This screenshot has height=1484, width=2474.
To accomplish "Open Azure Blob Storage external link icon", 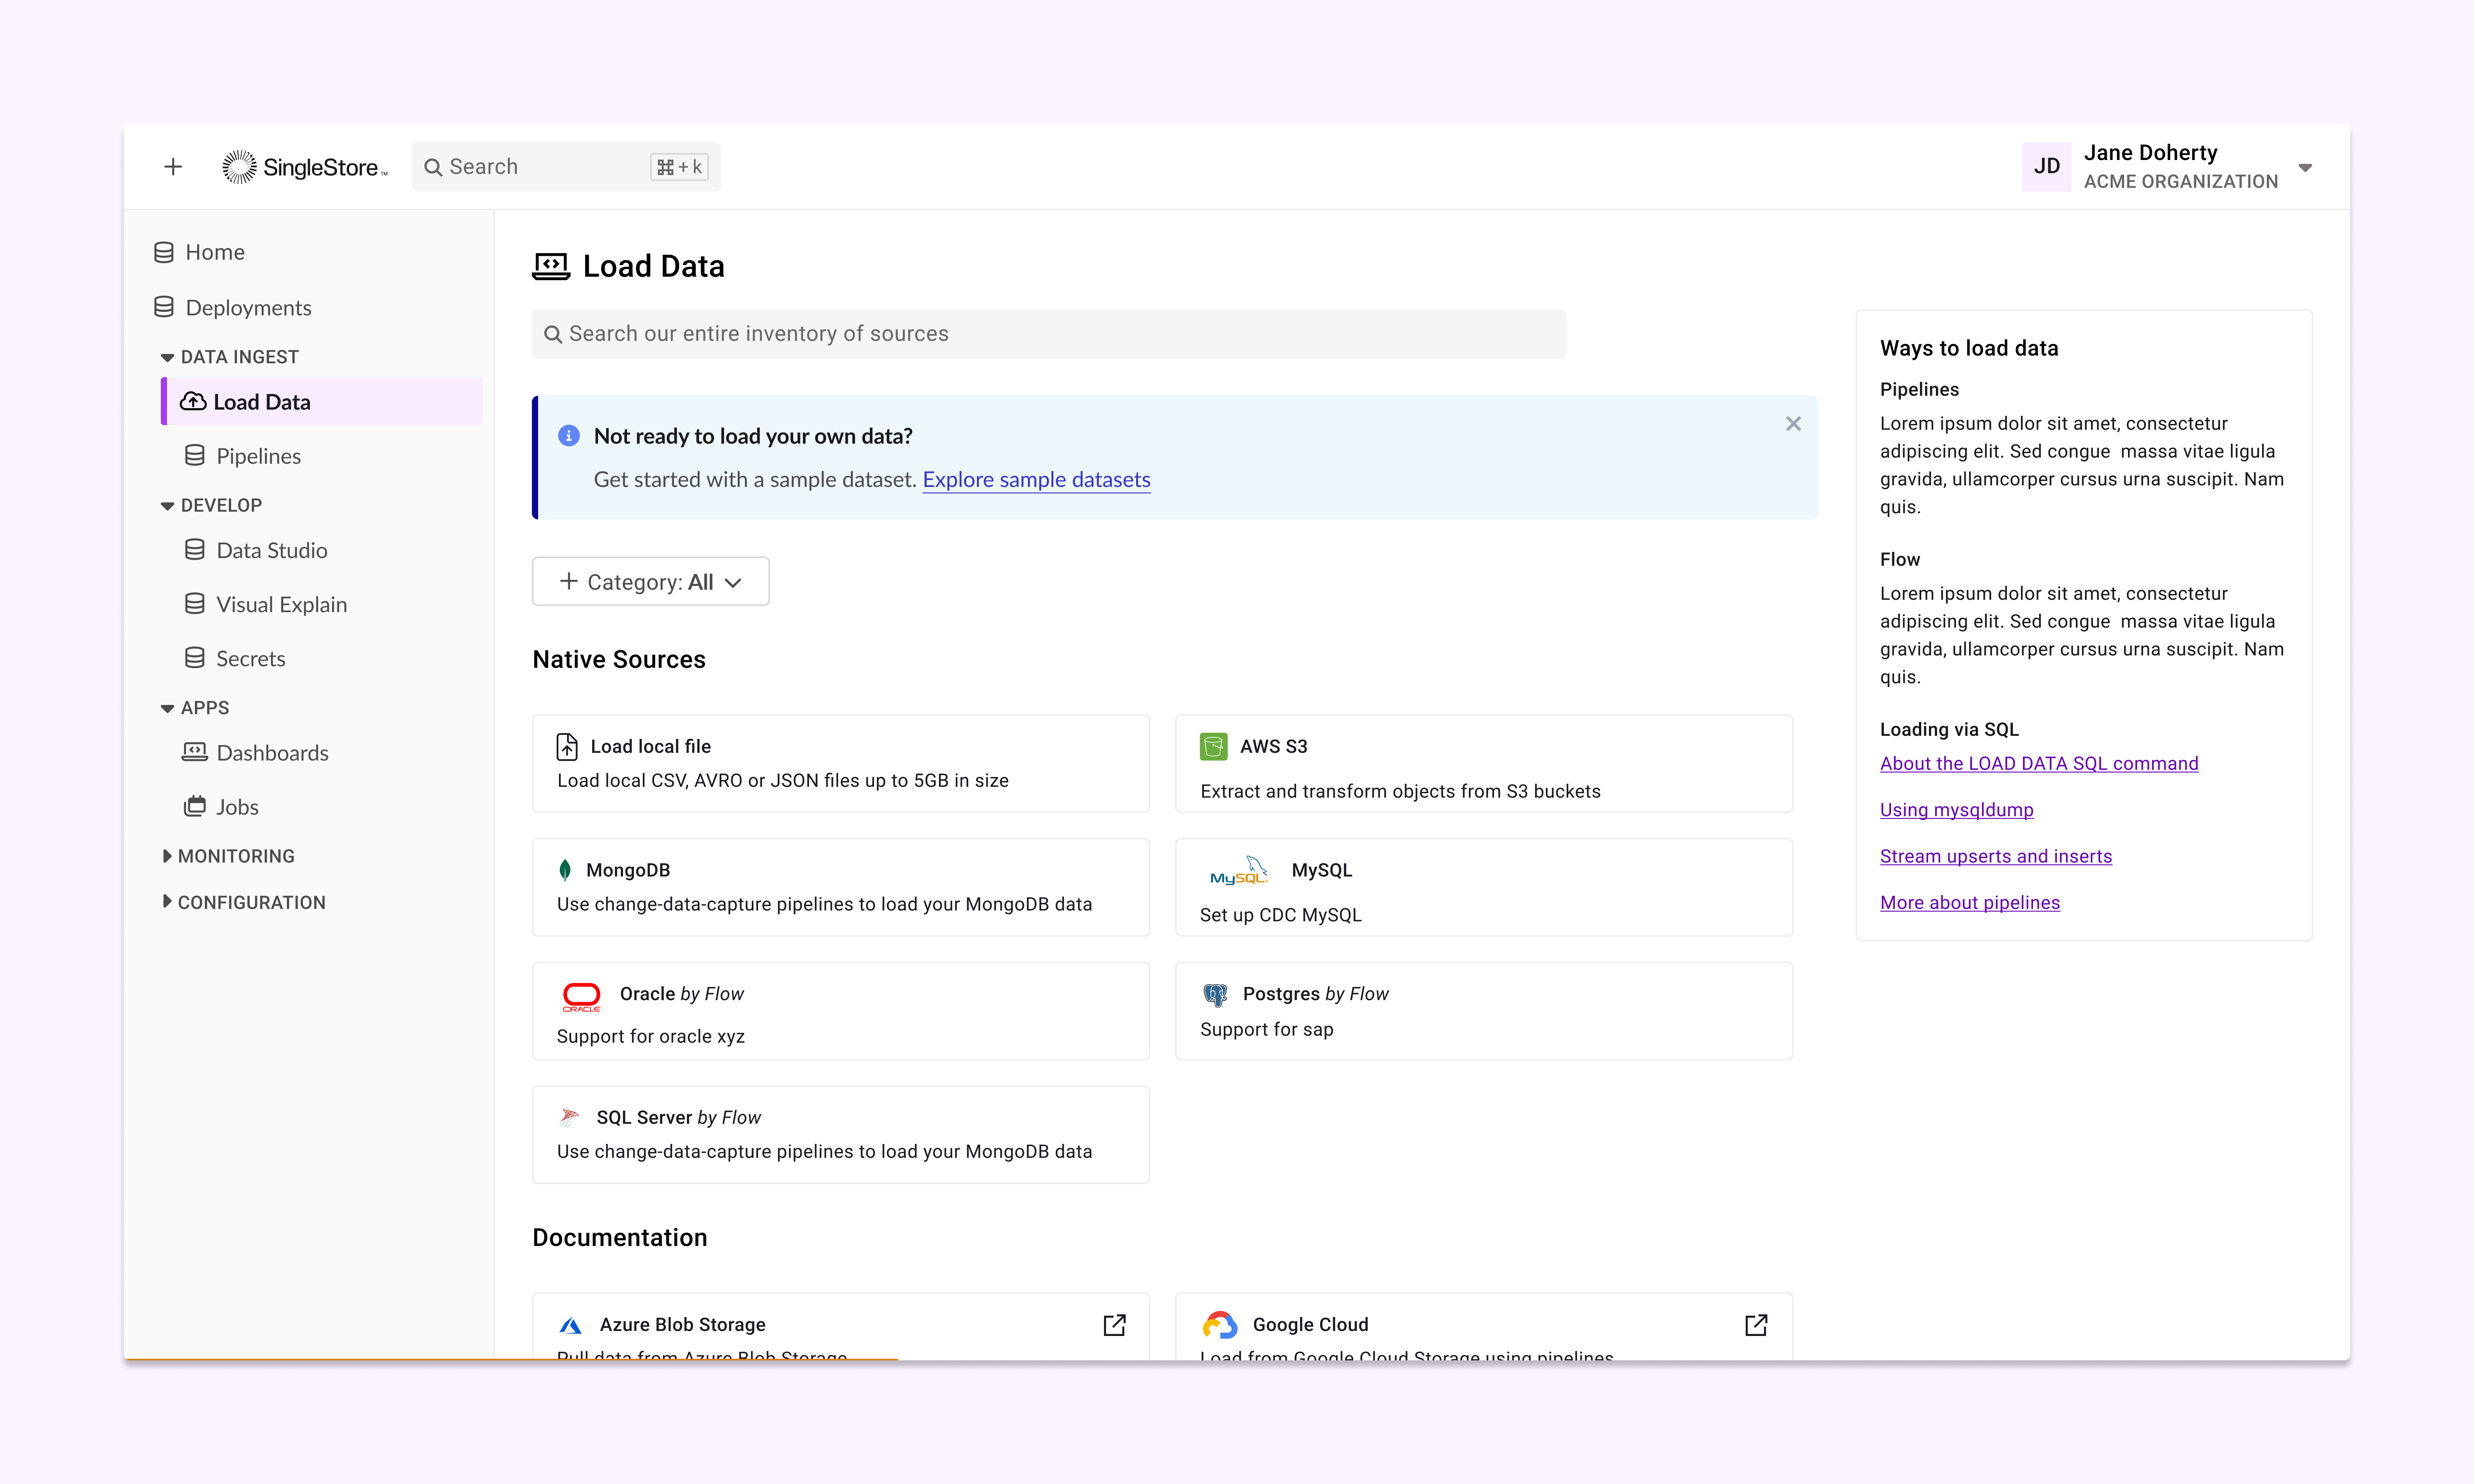I will tap(1114, 1325).
